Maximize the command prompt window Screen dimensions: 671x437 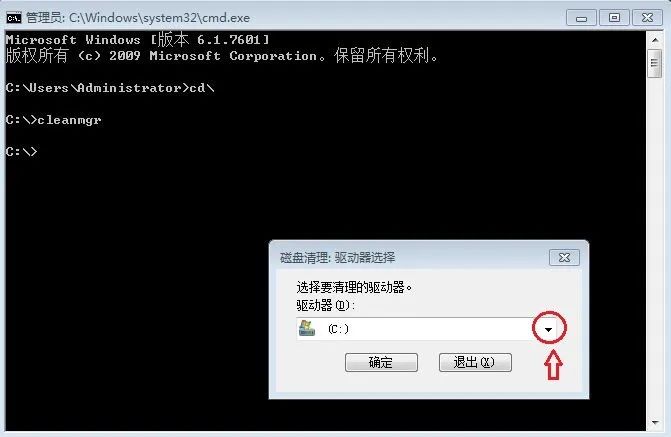pyautogui.click(x=614, y=18)
